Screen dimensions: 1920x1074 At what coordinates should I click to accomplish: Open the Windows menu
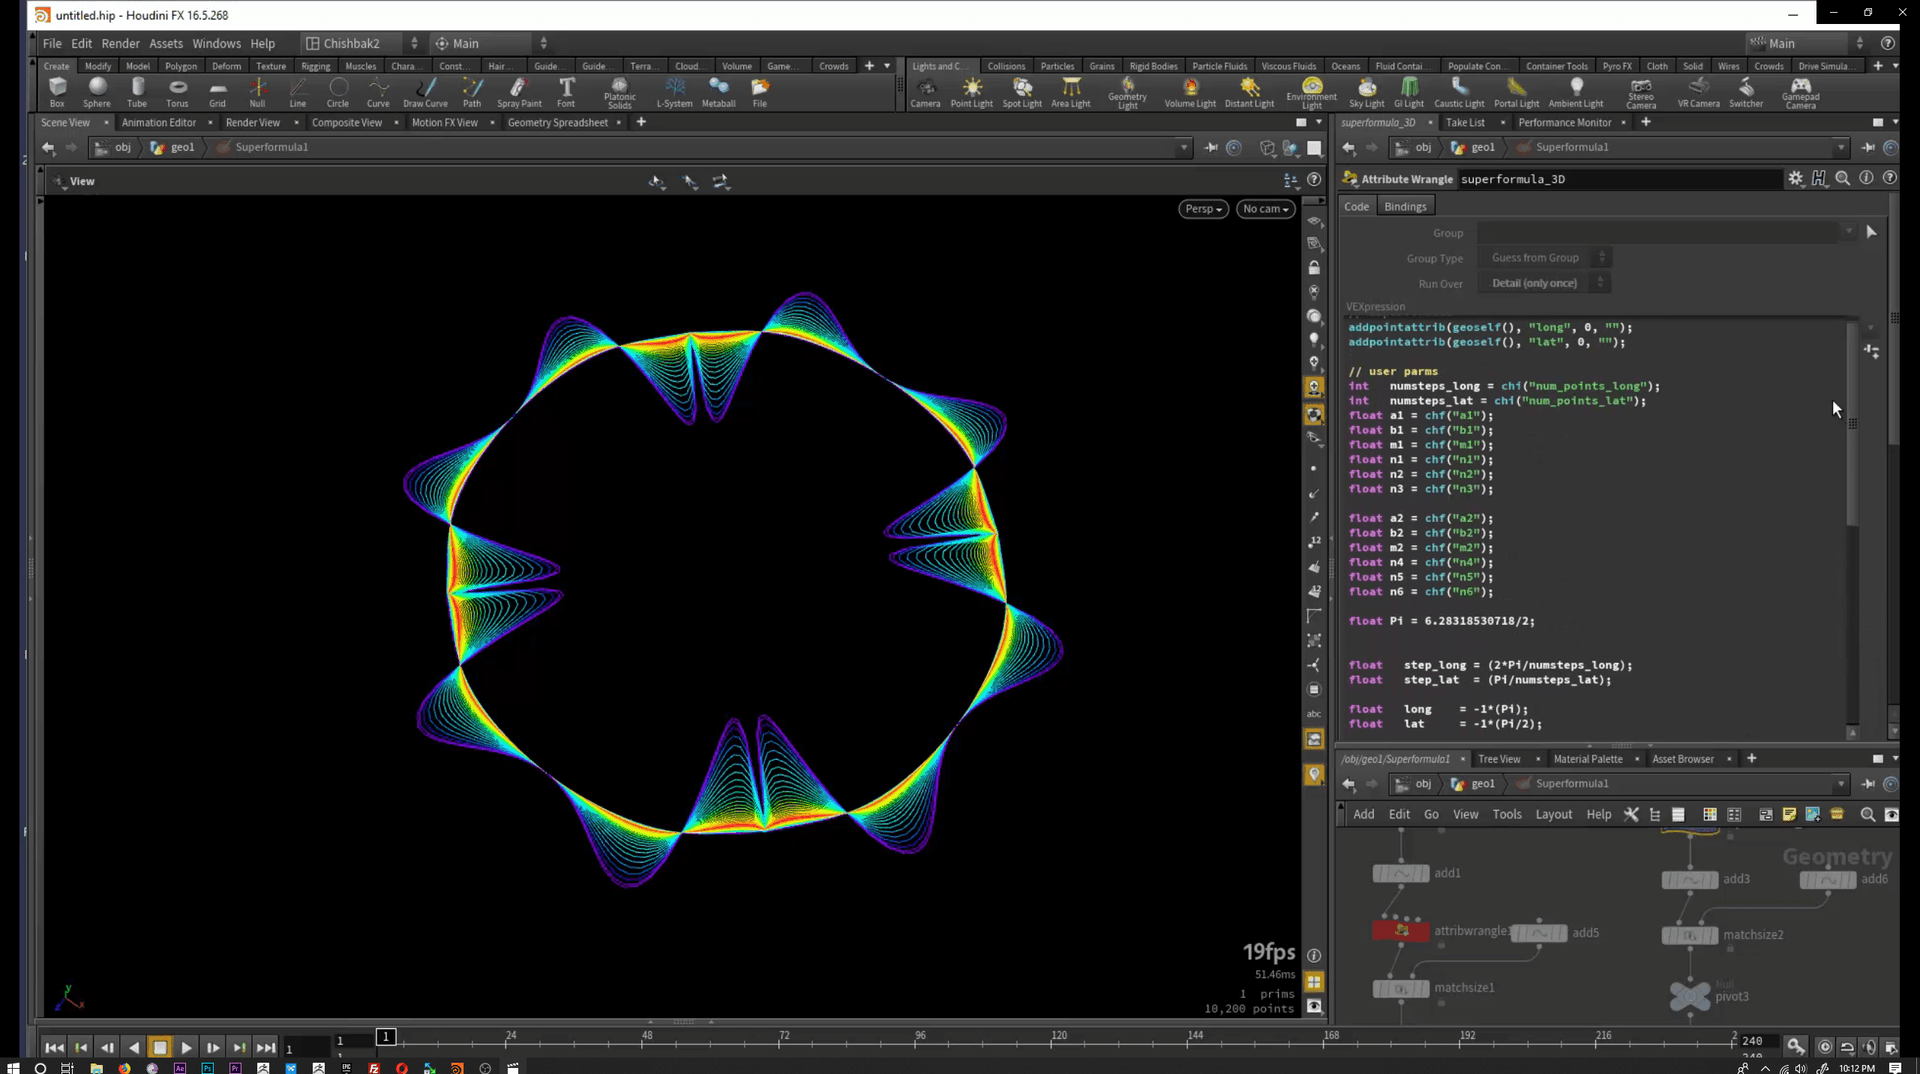(216, 43)
